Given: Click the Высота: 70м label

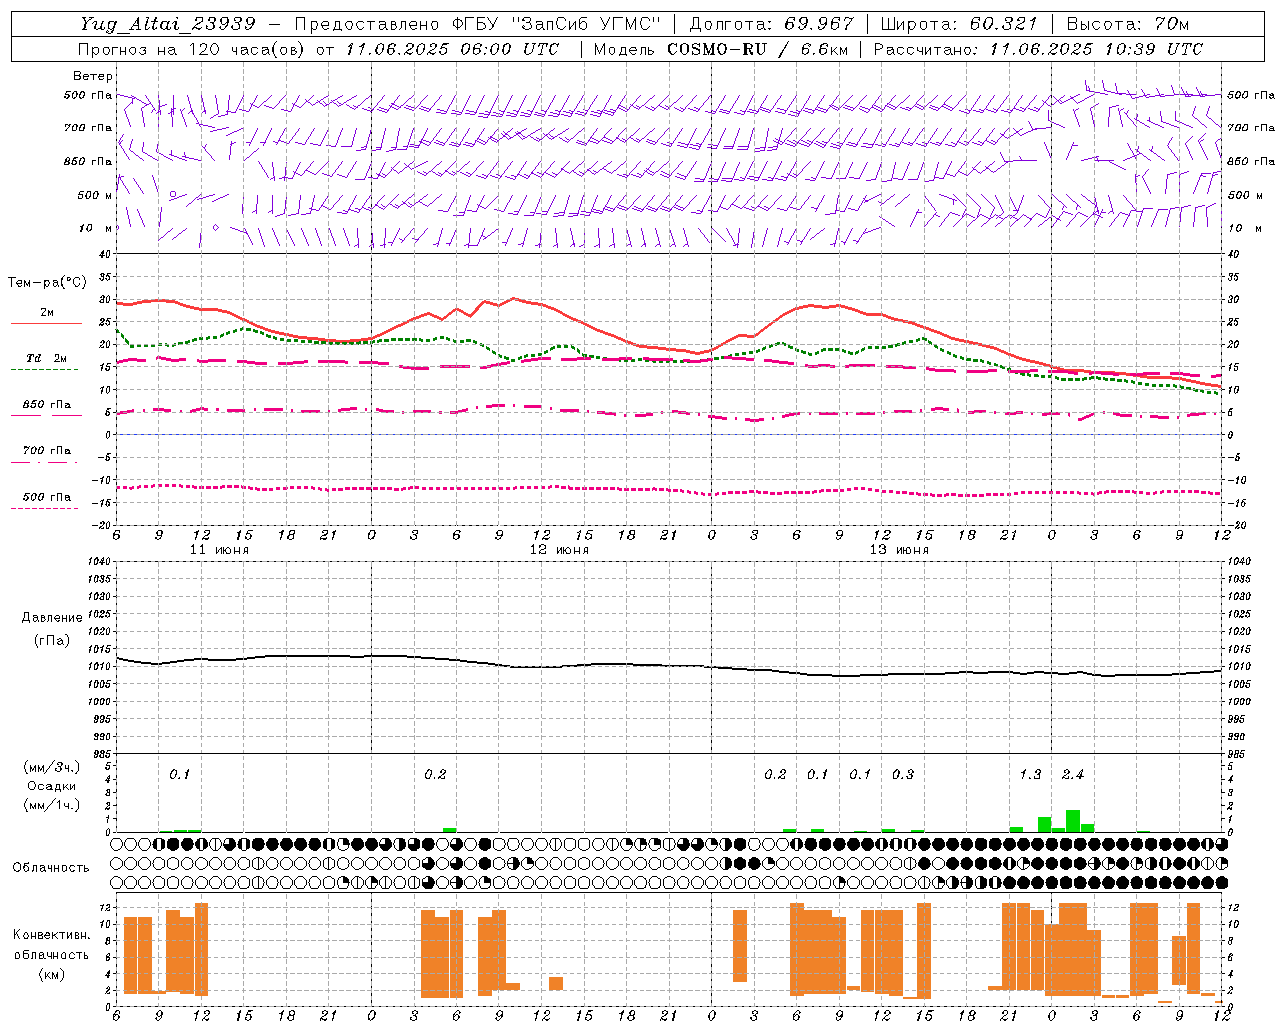Looking at the screenshot, I should click(1128, 24).
